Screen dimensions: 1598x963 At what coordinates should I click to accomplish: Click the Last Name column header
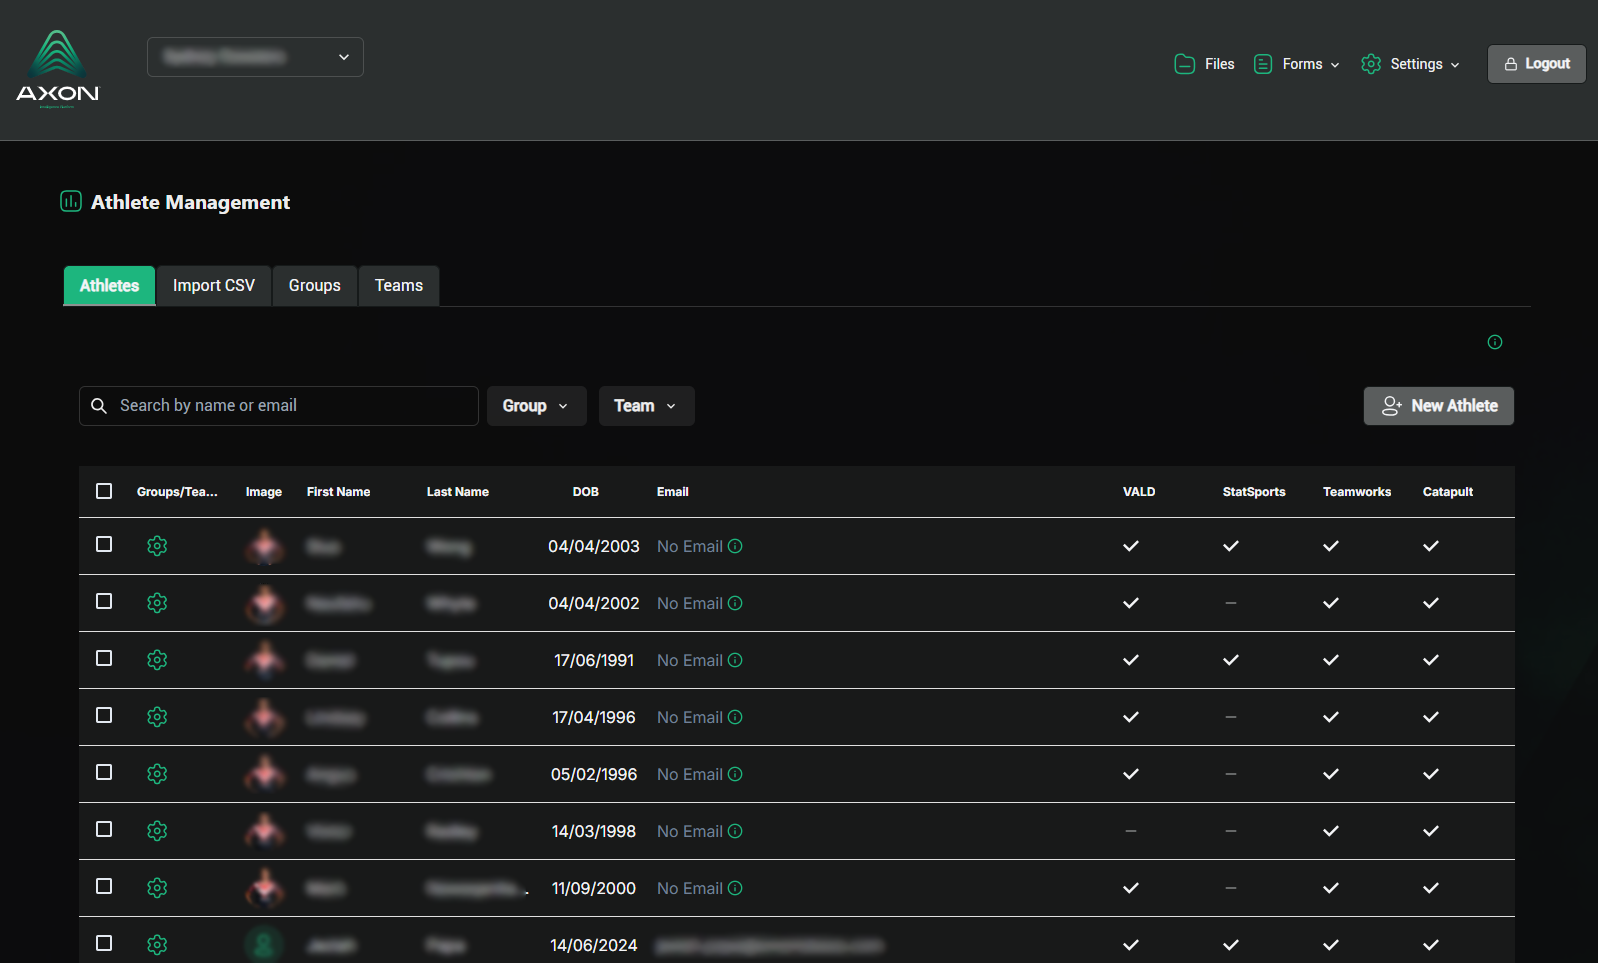click(x=458, y=492)
